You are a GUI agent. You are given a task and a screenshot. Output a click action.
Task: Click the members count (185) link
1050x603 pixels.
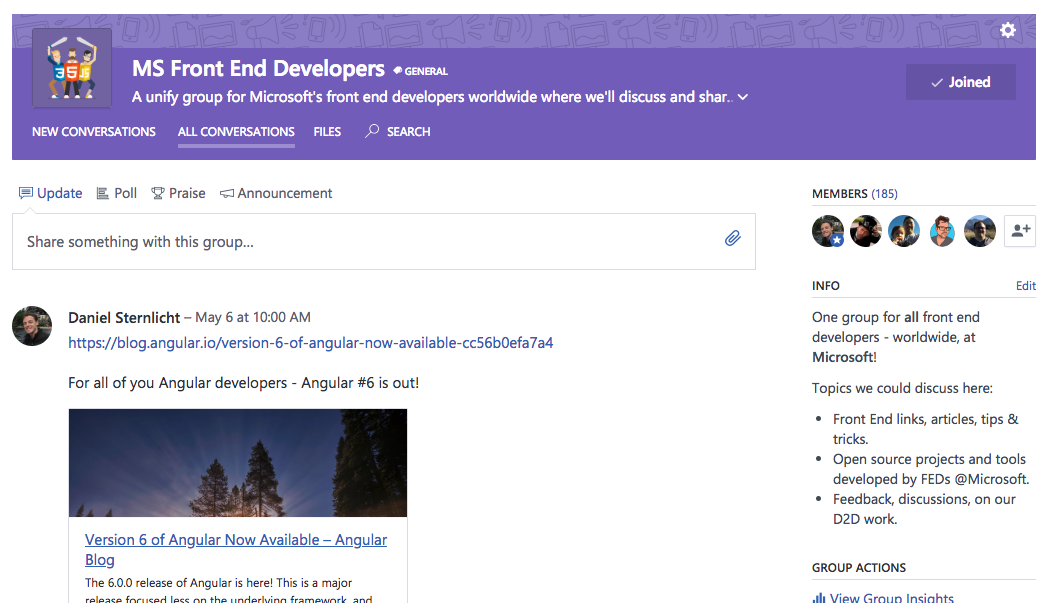(x=884, y=194)
